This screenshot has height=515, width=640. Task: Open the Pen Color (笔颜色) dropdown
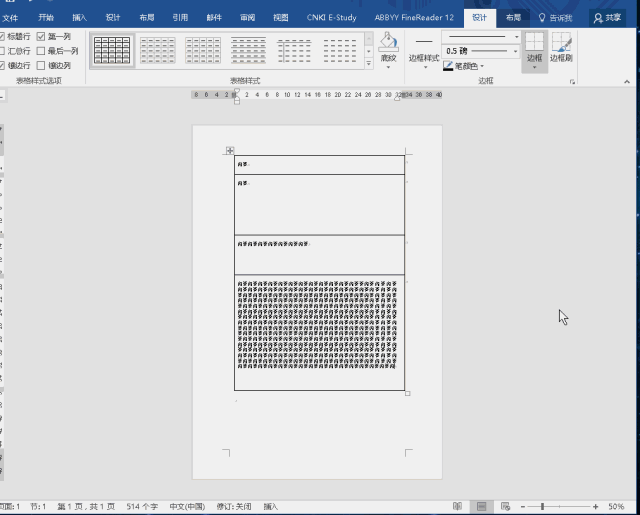pyautogui.click(x=482, y=67)
